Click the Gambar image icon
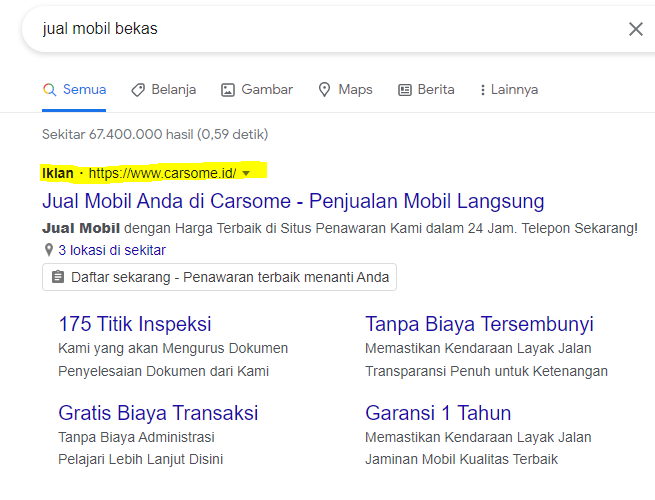 pos(228,90)
